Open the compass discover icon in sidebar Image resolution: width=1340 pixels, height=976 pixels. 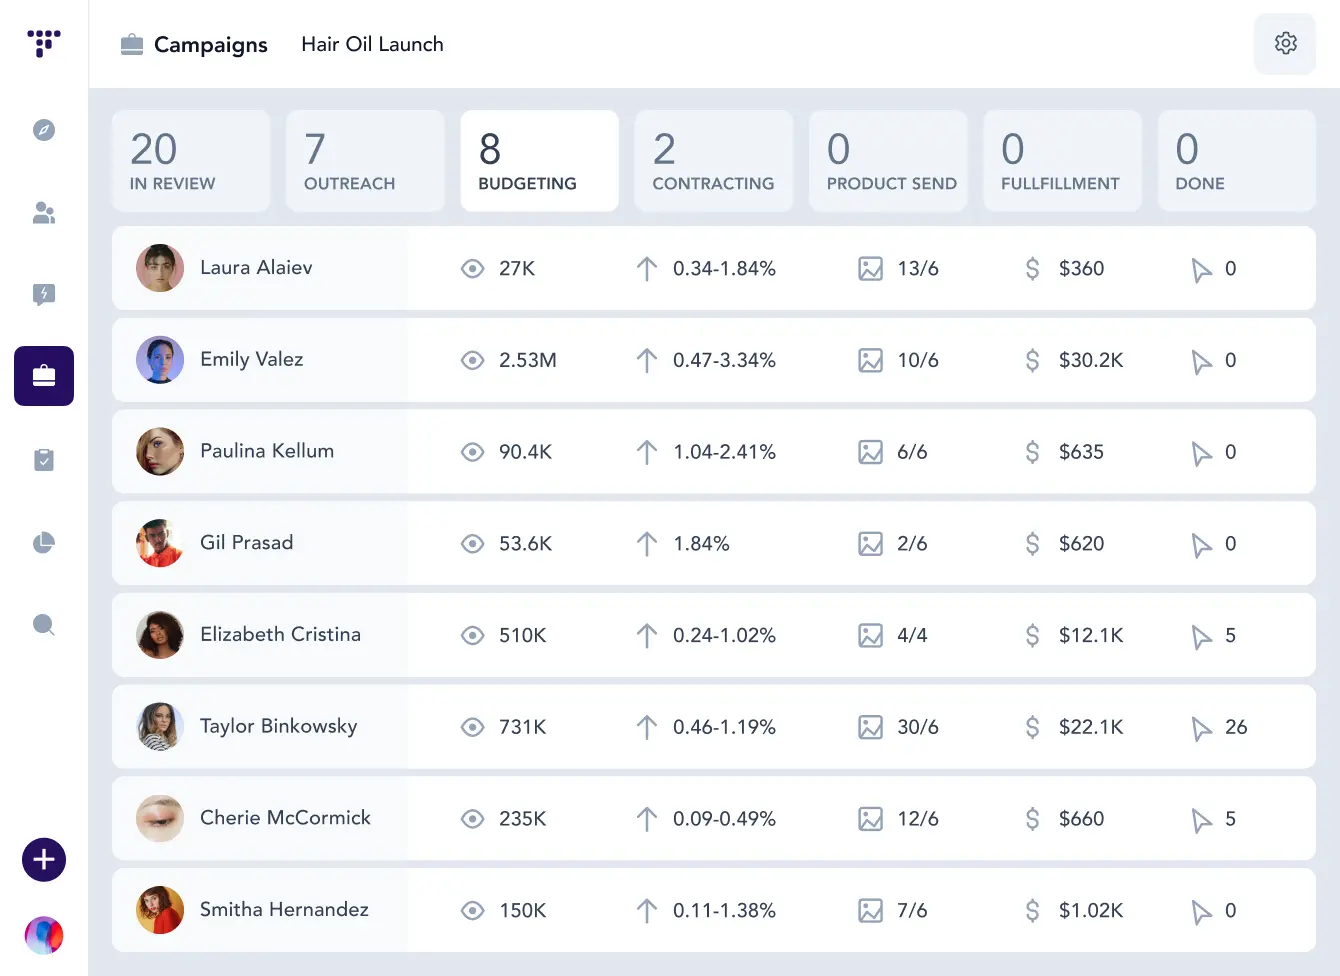point(44,130)
